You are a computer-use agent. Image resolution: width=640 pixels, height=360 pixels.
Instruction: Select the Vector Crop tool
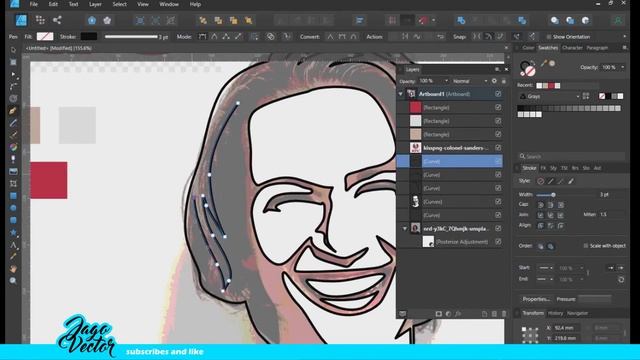click(x=13, y=183)
